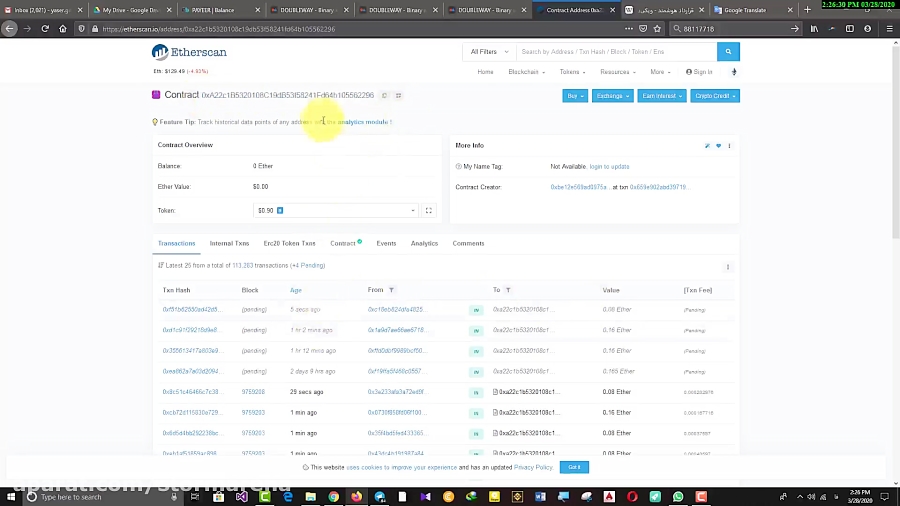Viewport: 900px width, 506px height.
Task: Open three-dot menu in More Info panel
Action: click(730, 146)
